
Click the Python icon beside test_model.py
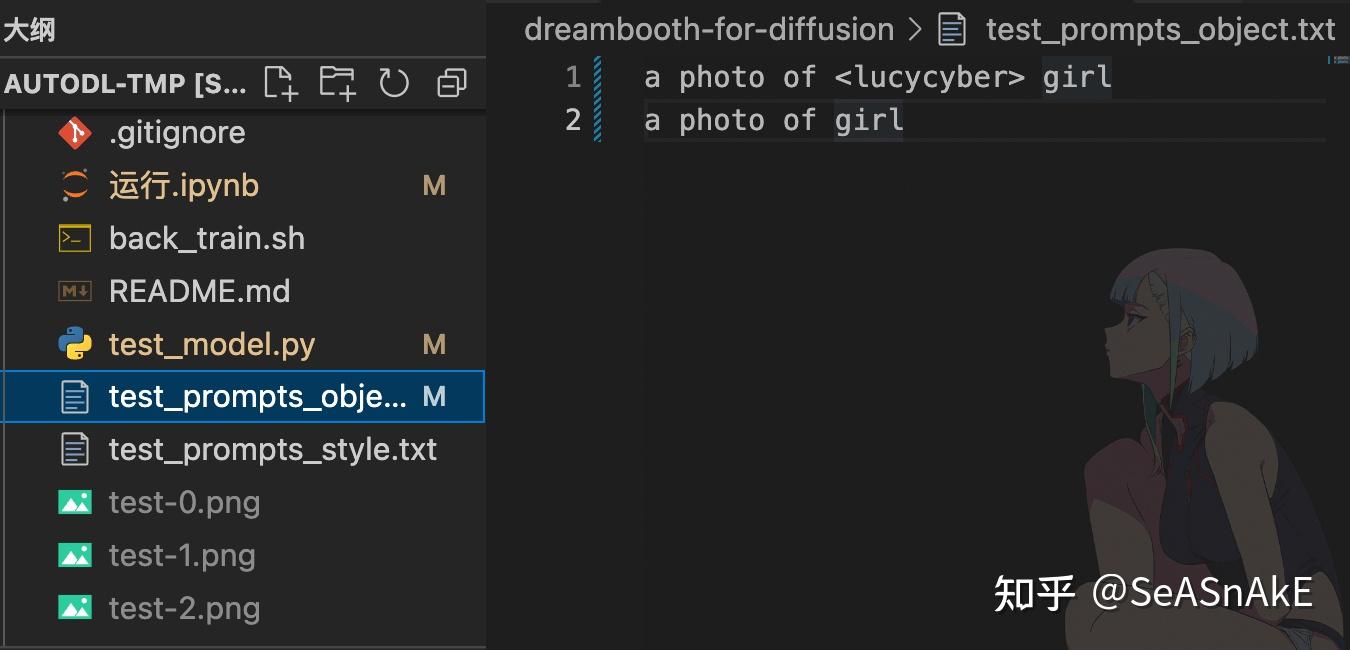(75, 344)
